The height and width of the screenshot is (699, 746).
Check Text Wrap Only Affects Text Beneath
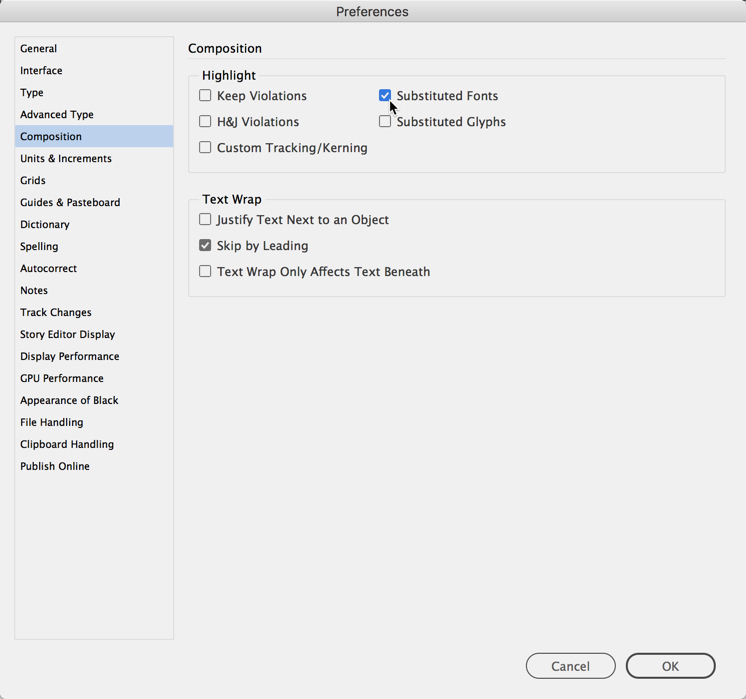point(205,272)
